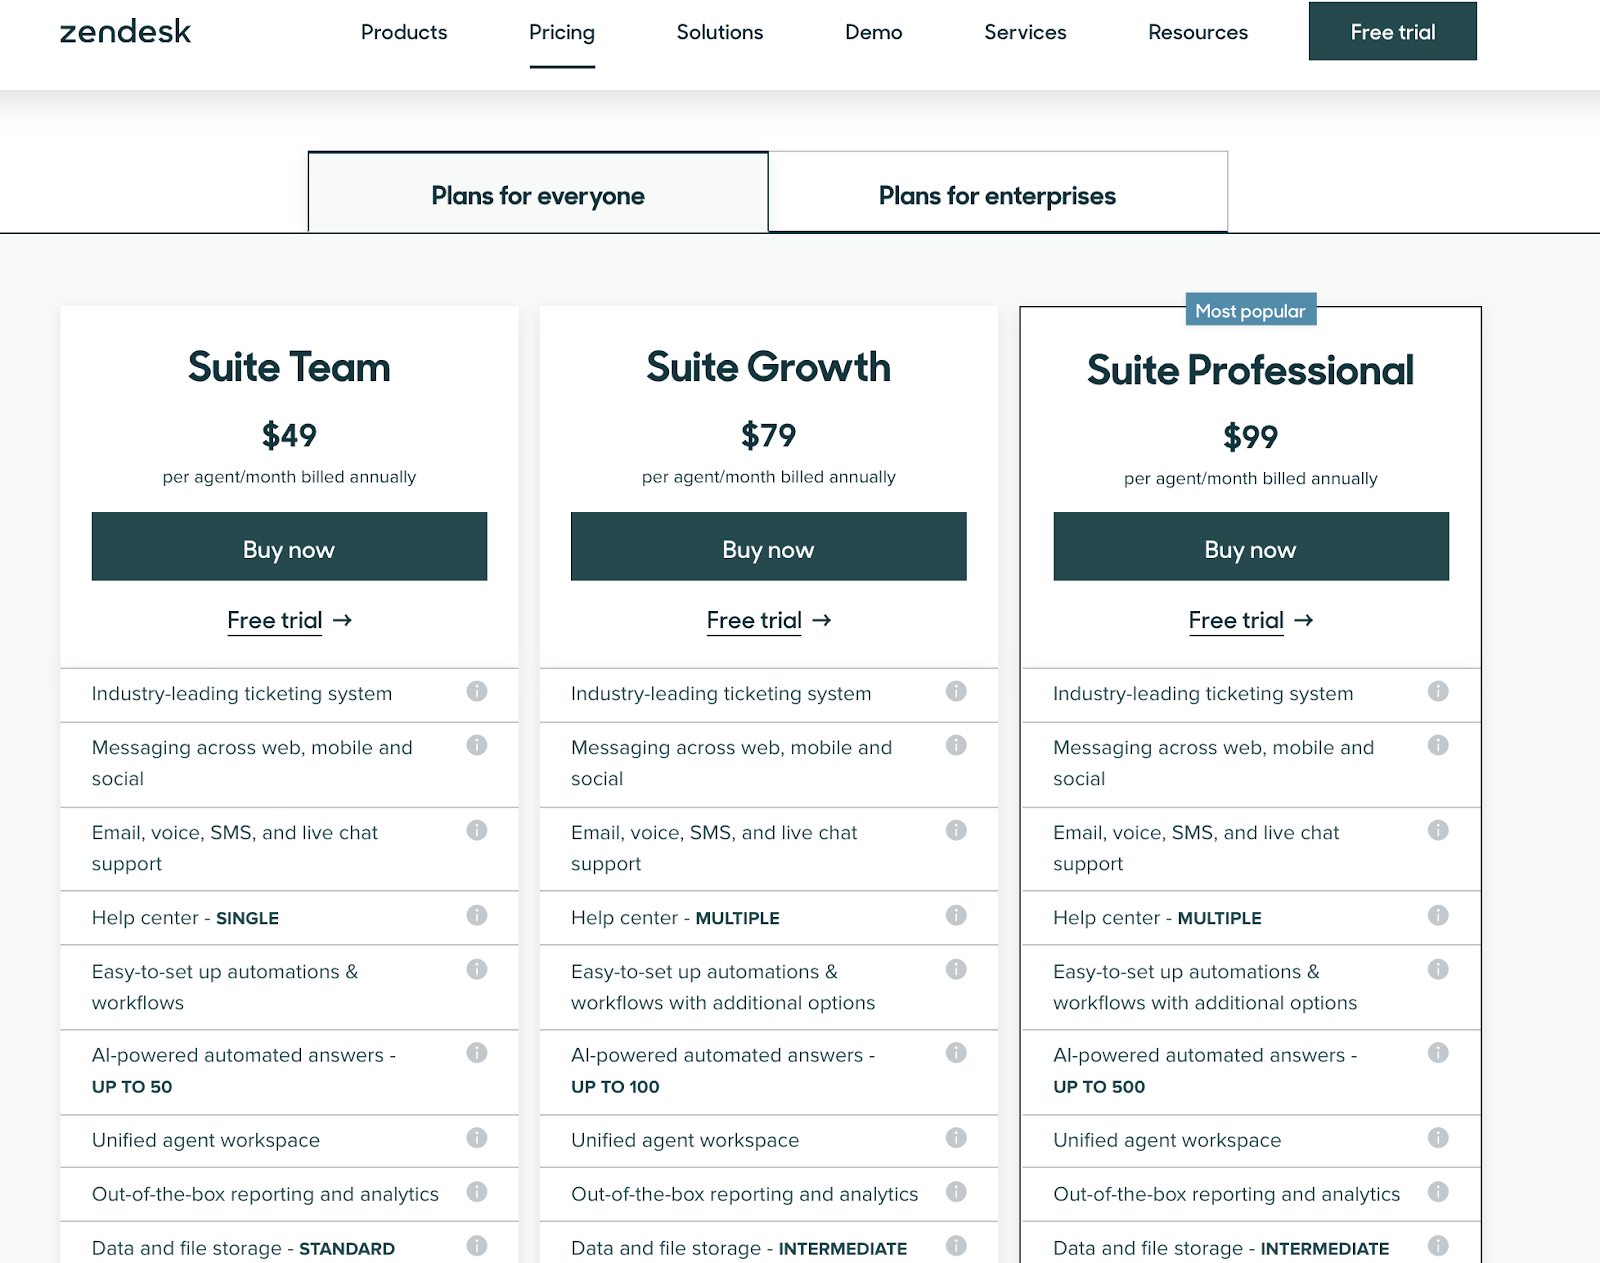1600x1263 pixels.
Task: Click Suite Team 'Help center - SINGLE' text
Action: (x=185, y=918)
